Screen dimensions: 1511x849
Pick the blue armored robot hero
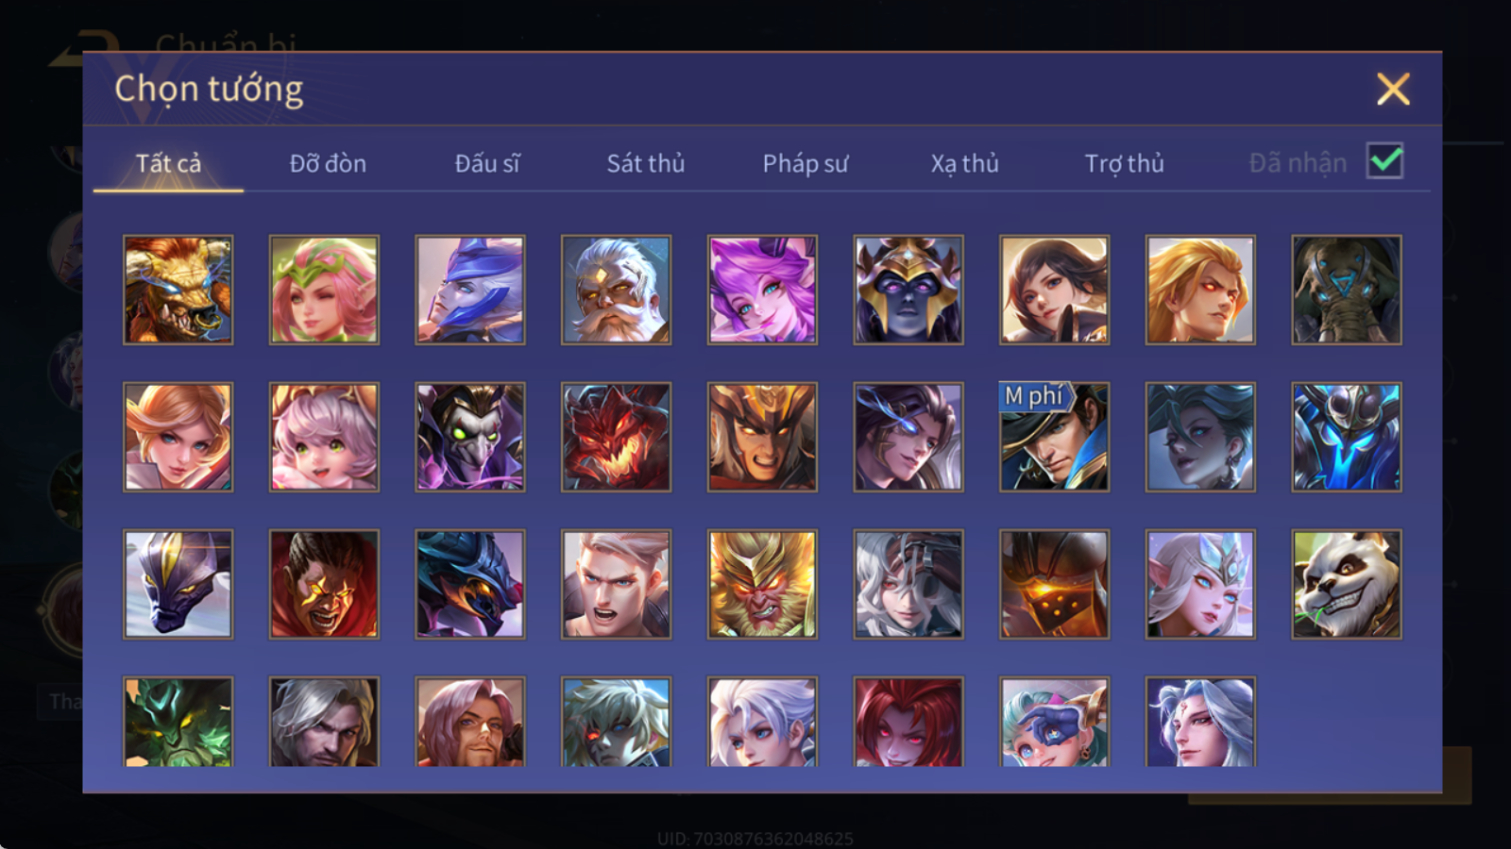point(1346,437)
